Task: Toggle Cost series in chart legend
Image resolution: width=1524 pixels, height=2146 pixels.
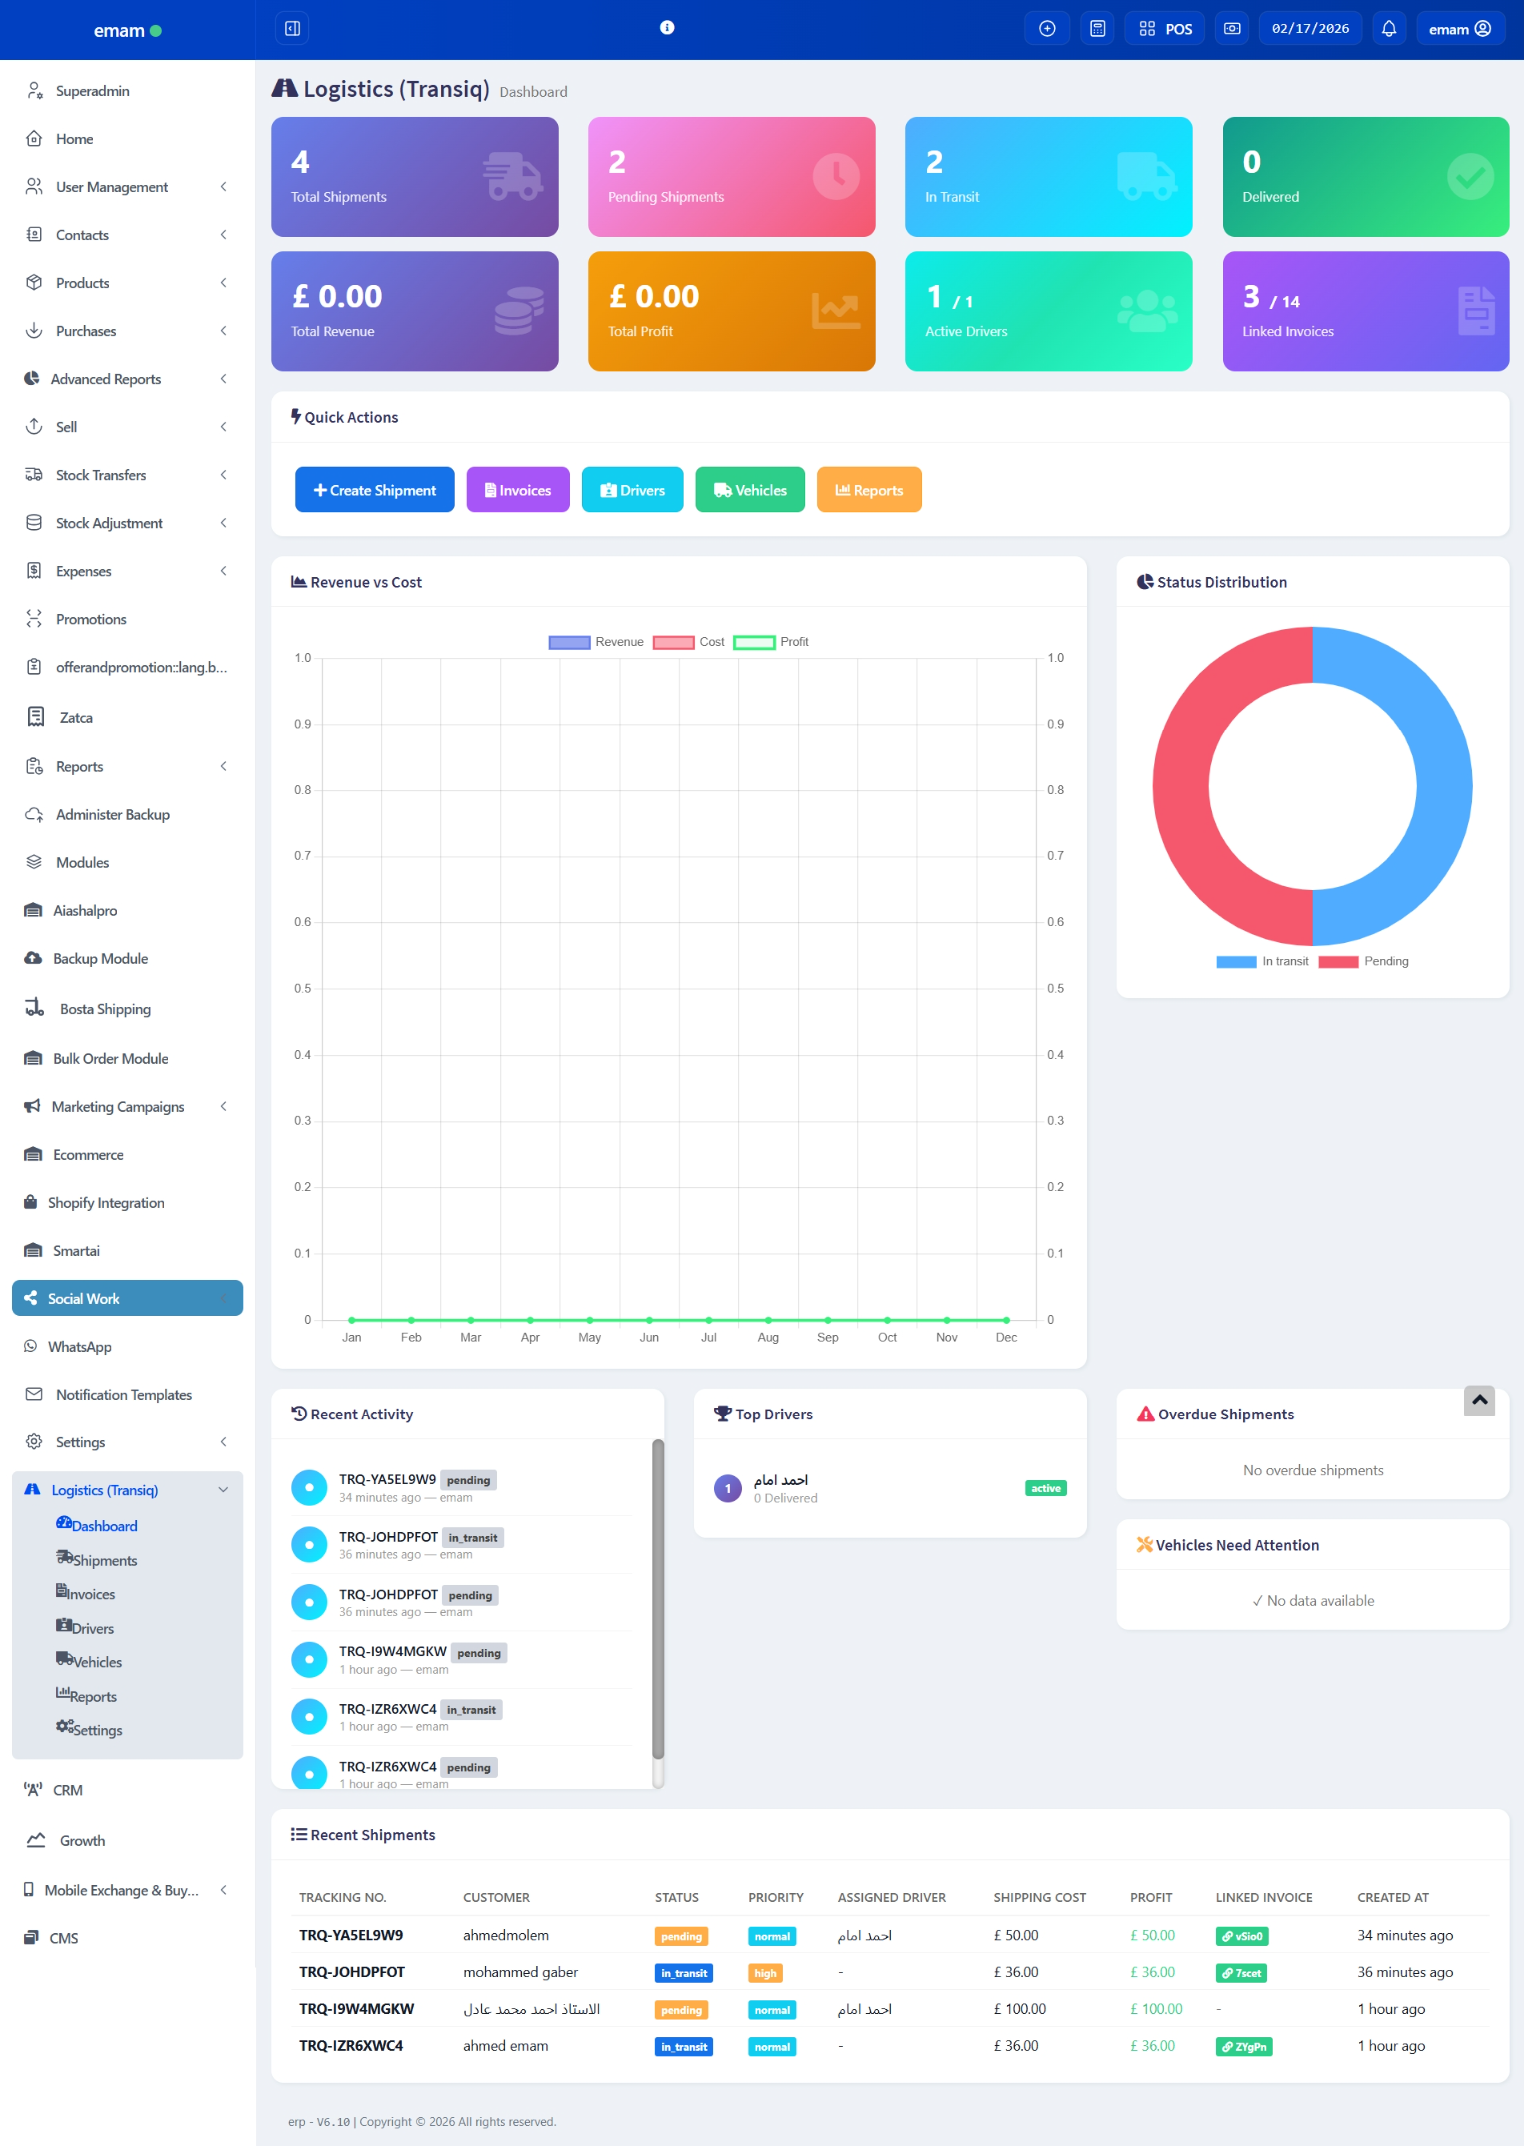Action: click(x=673, y=642)
